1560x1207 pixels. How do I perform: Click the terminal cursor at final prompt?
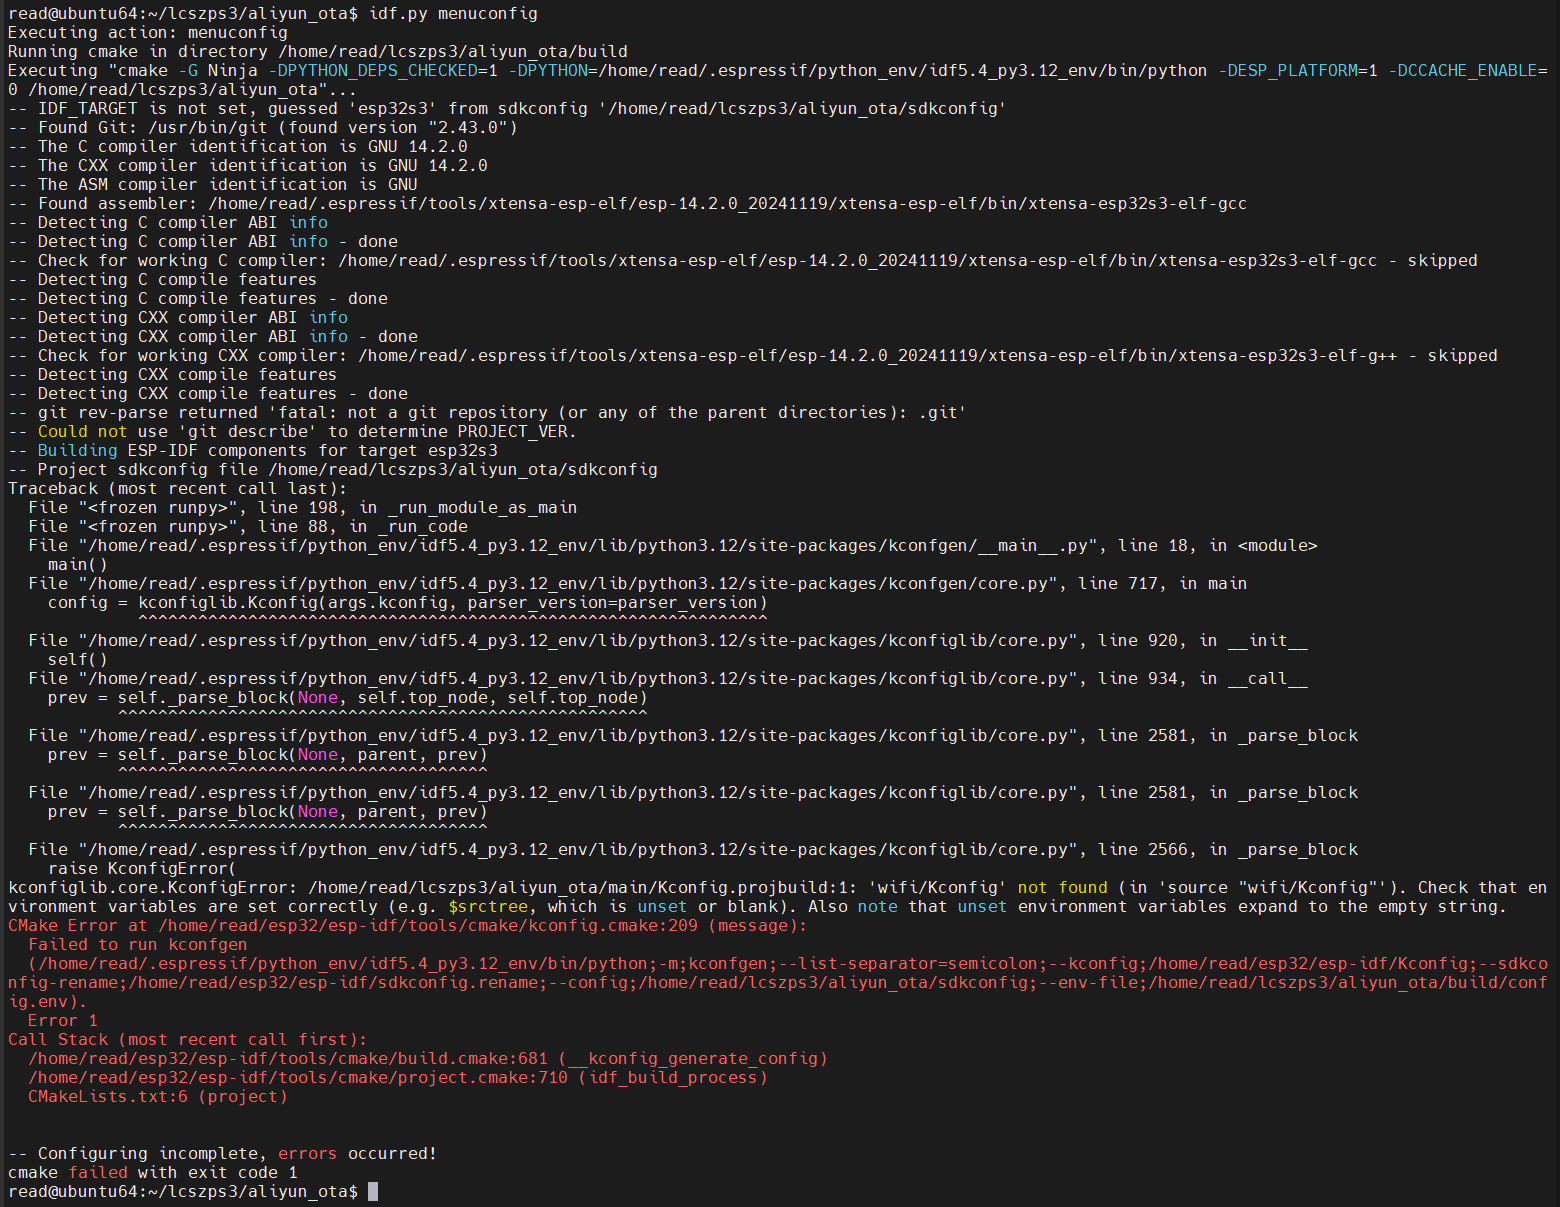click(373, 1192)
